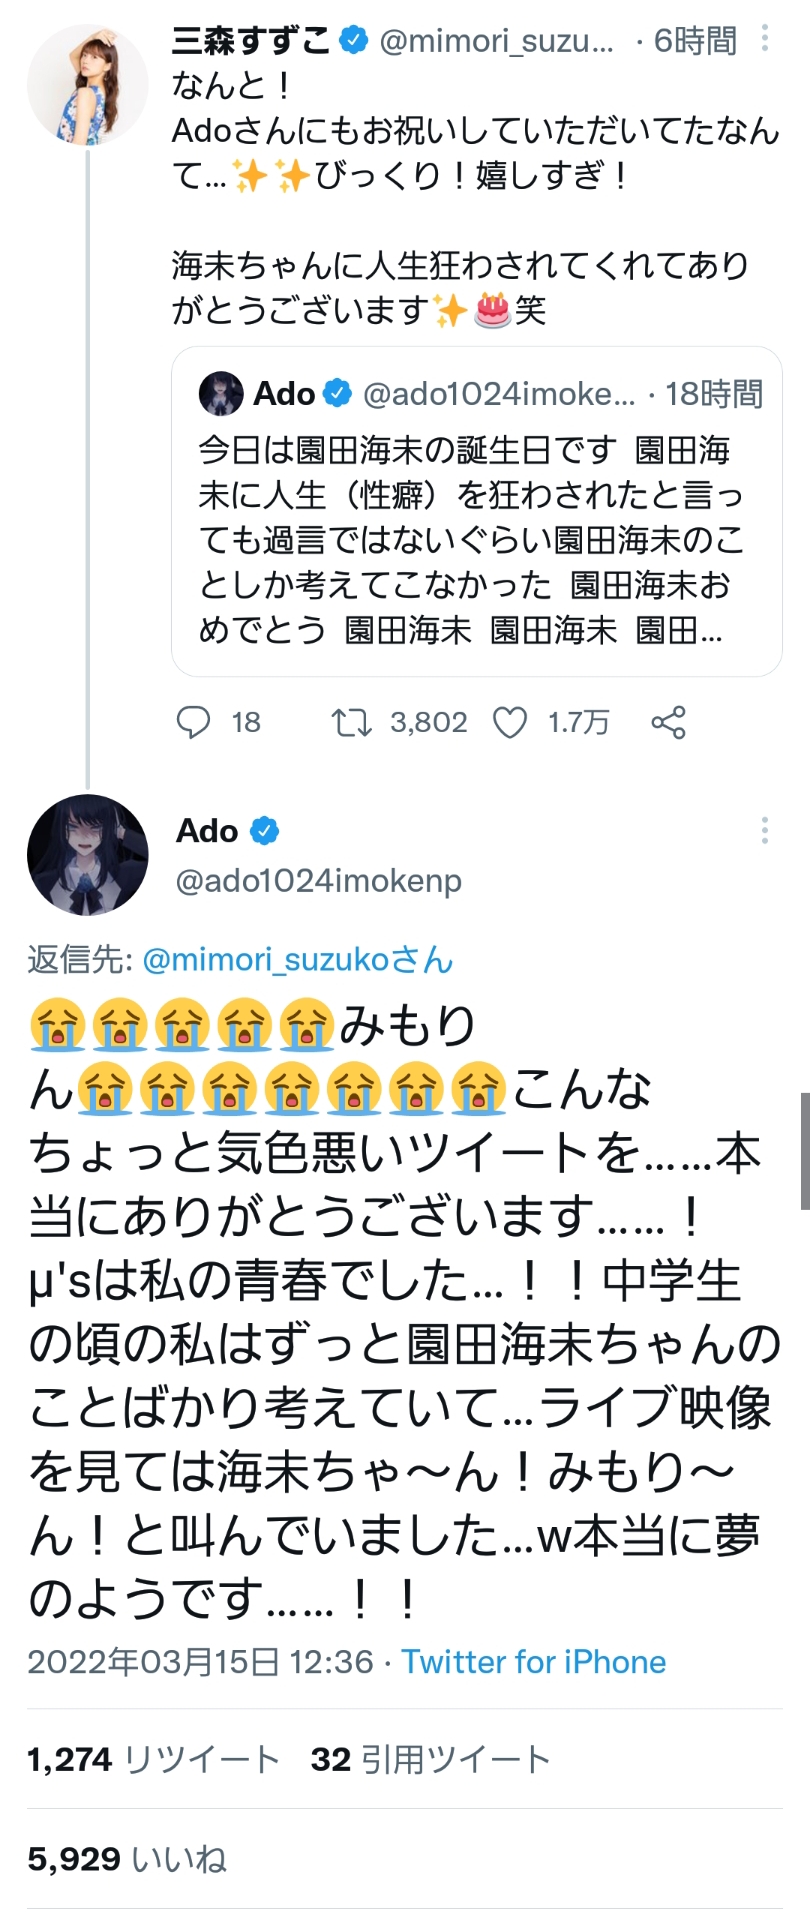
Task: Tap the reply speech bubble icon
Action: (x=193, y=722)
